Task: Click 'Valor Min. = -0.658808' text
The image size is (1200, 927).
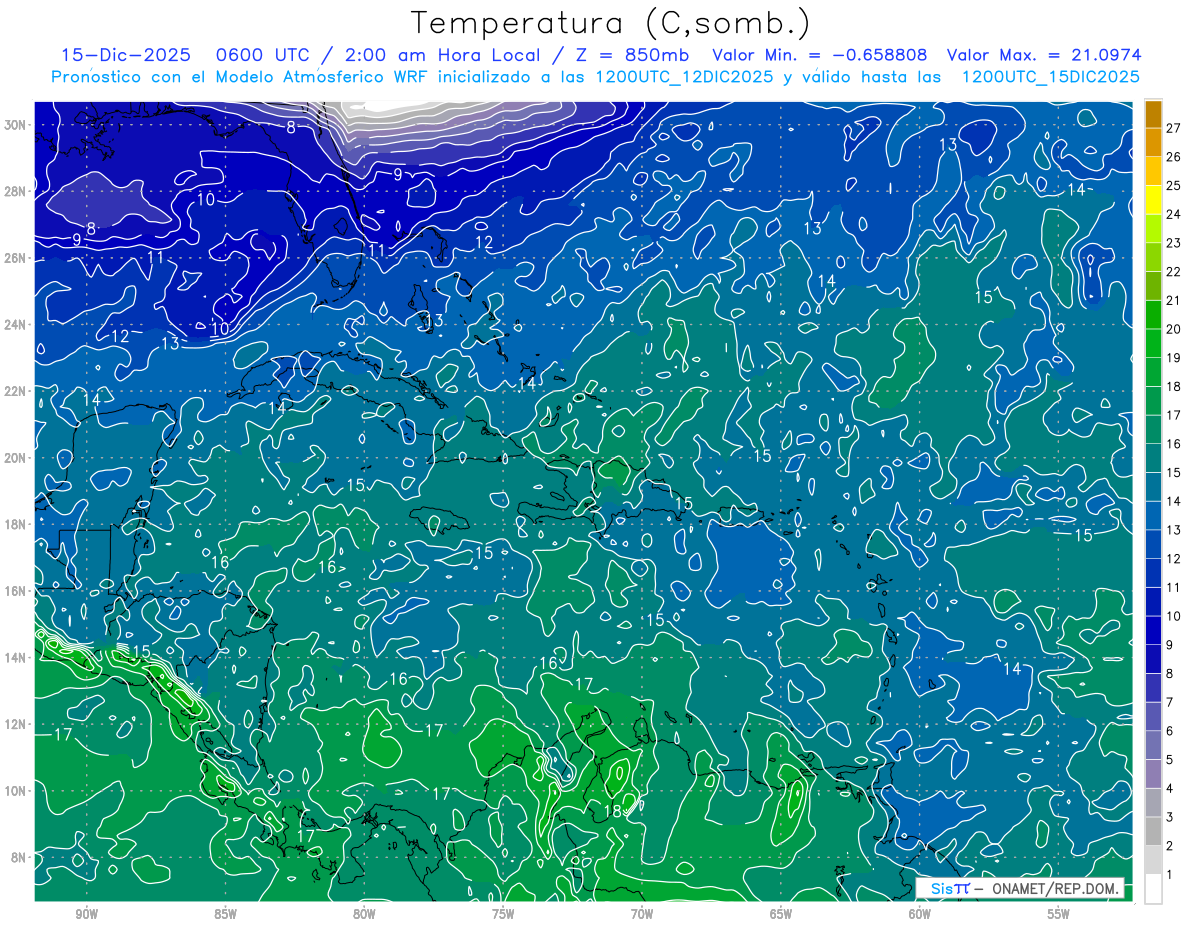Action: pyautogui.click(x=819, y=56)
